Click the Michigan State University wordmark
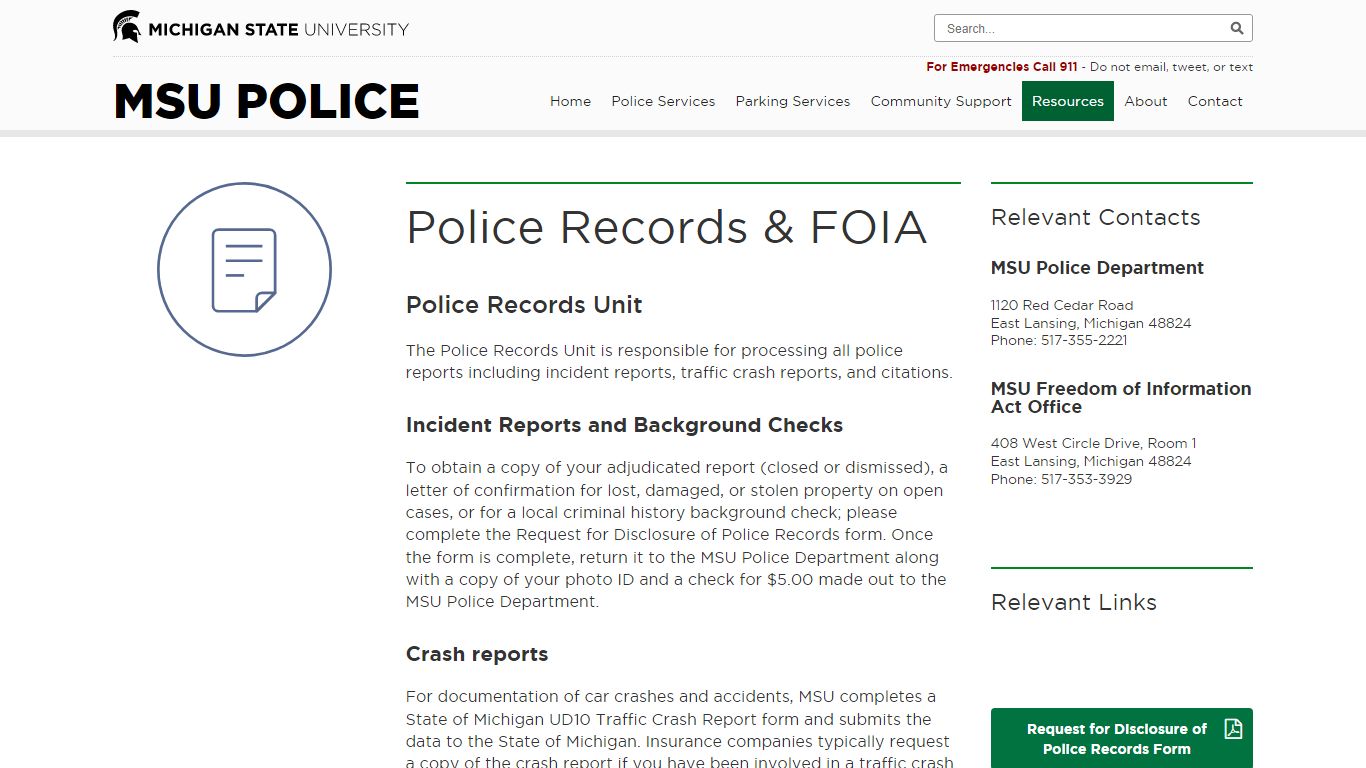This screenshot has width=1366, height=768. coord(279,29)
